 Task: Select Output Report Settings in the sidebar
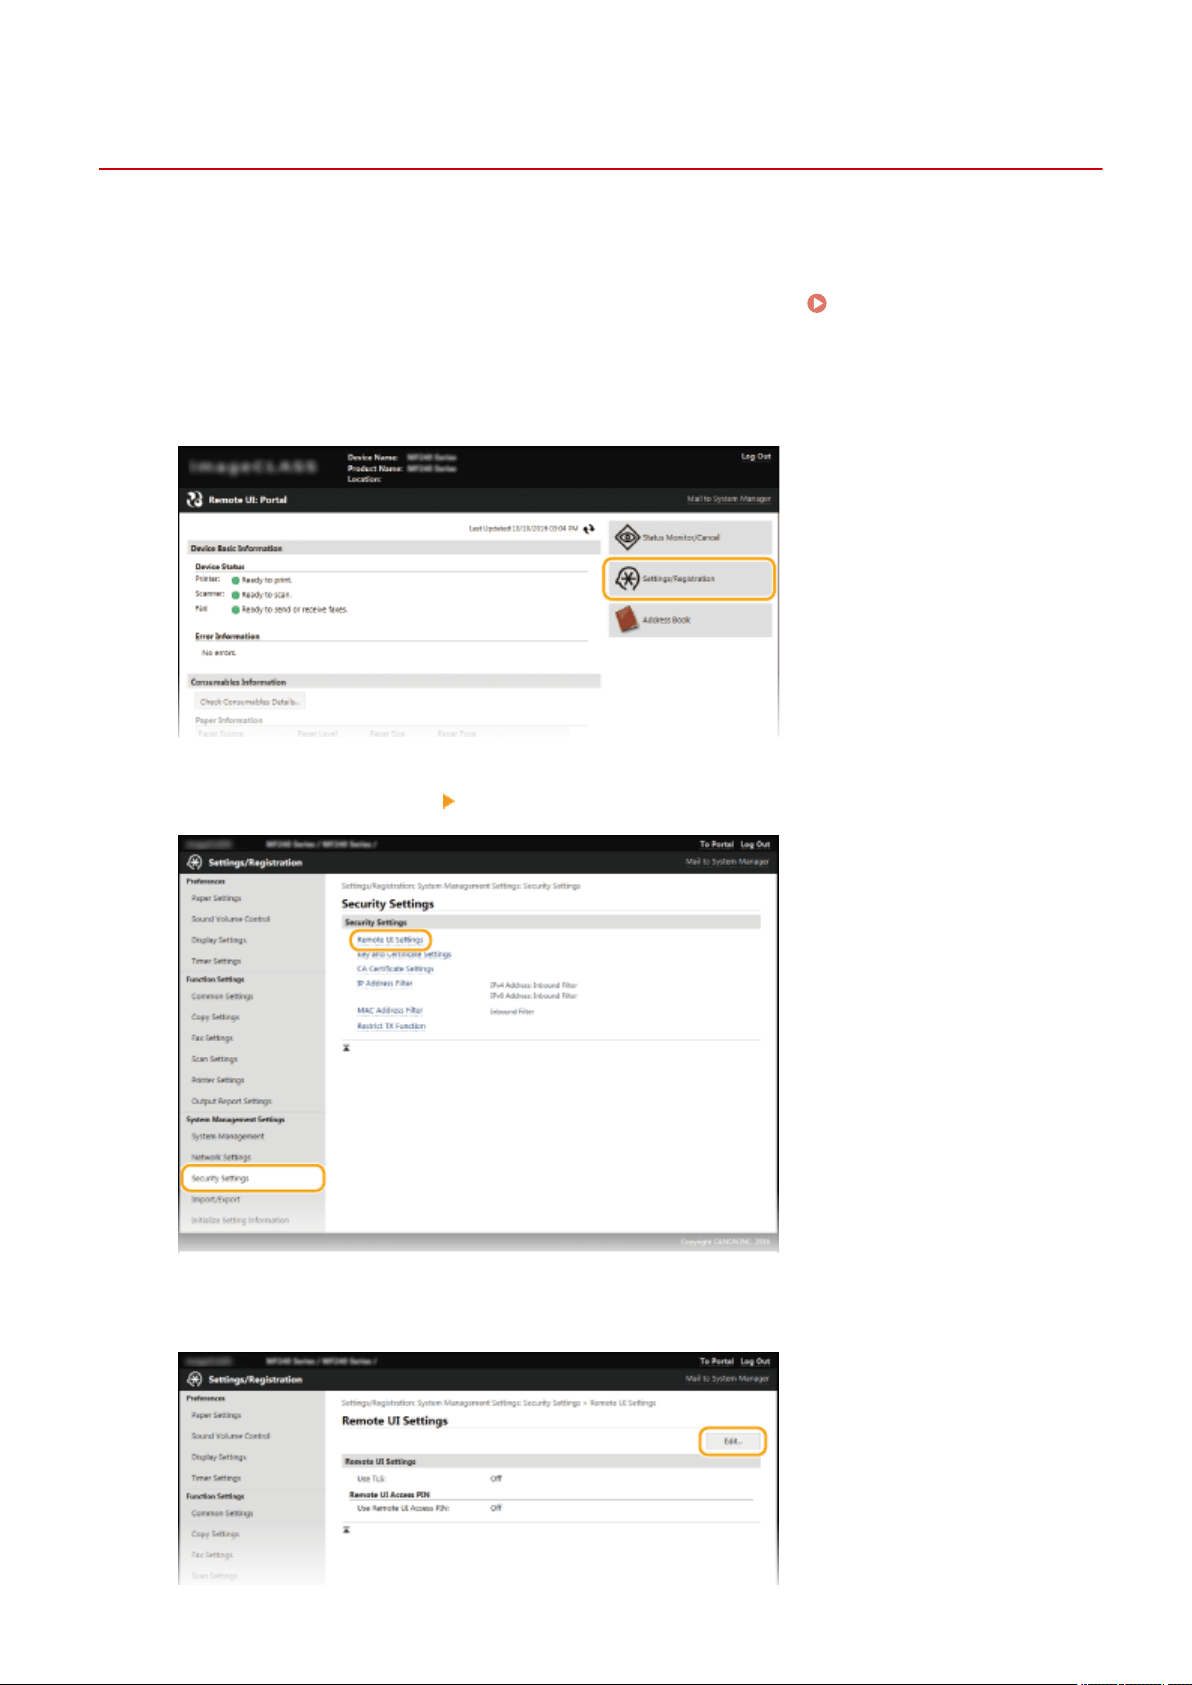231,1101
